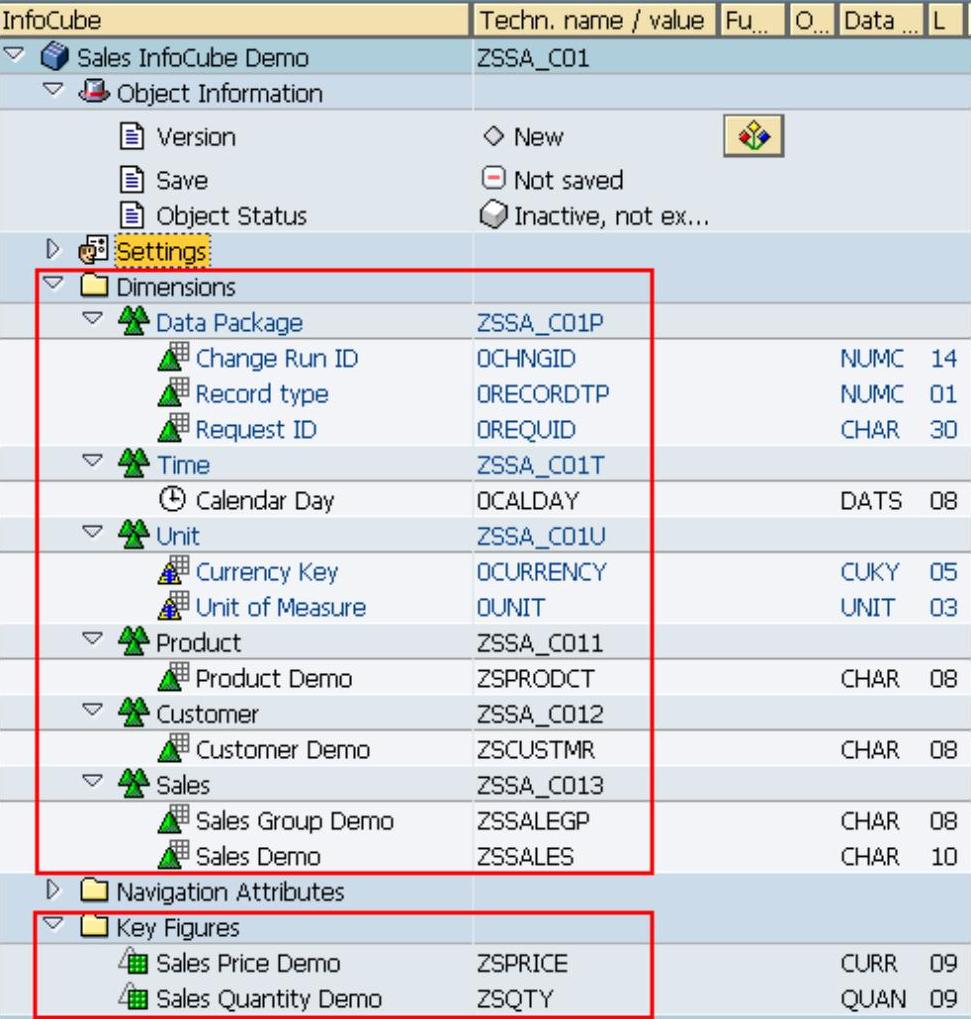Click the Sales Price Demo key figure icon
The image size is (971, 1019).
[x=135, y=963]
